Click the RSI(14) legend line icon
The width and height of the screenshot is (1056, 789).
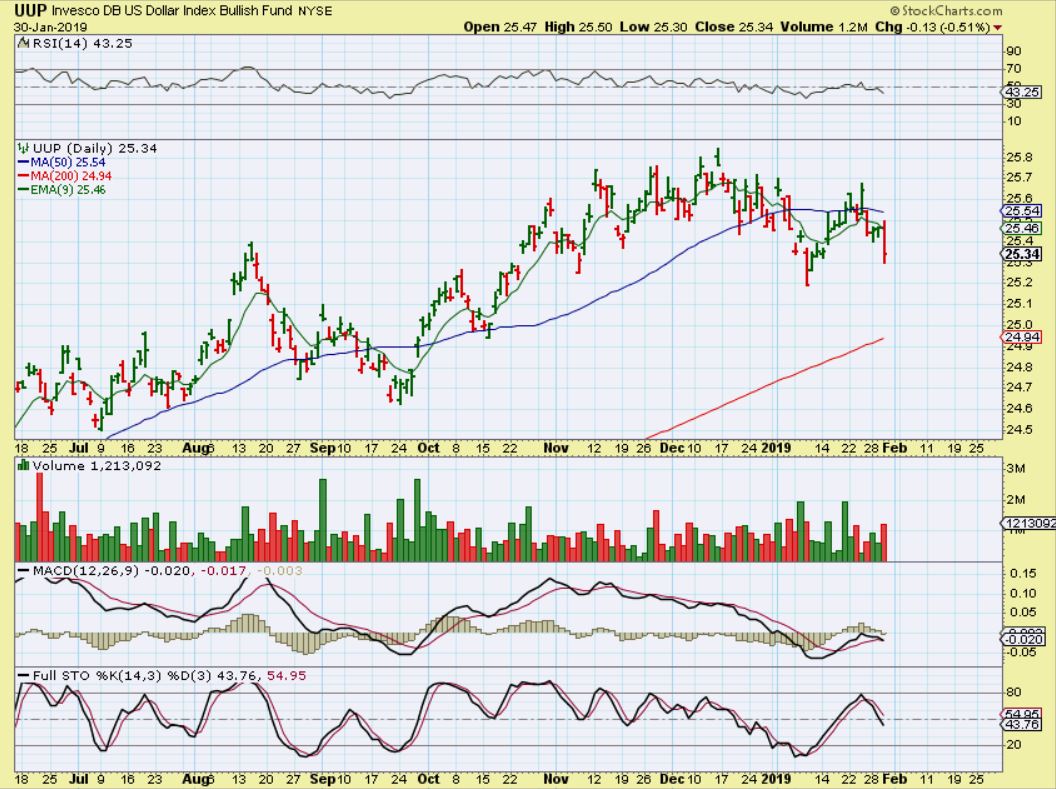pos(24,43)
